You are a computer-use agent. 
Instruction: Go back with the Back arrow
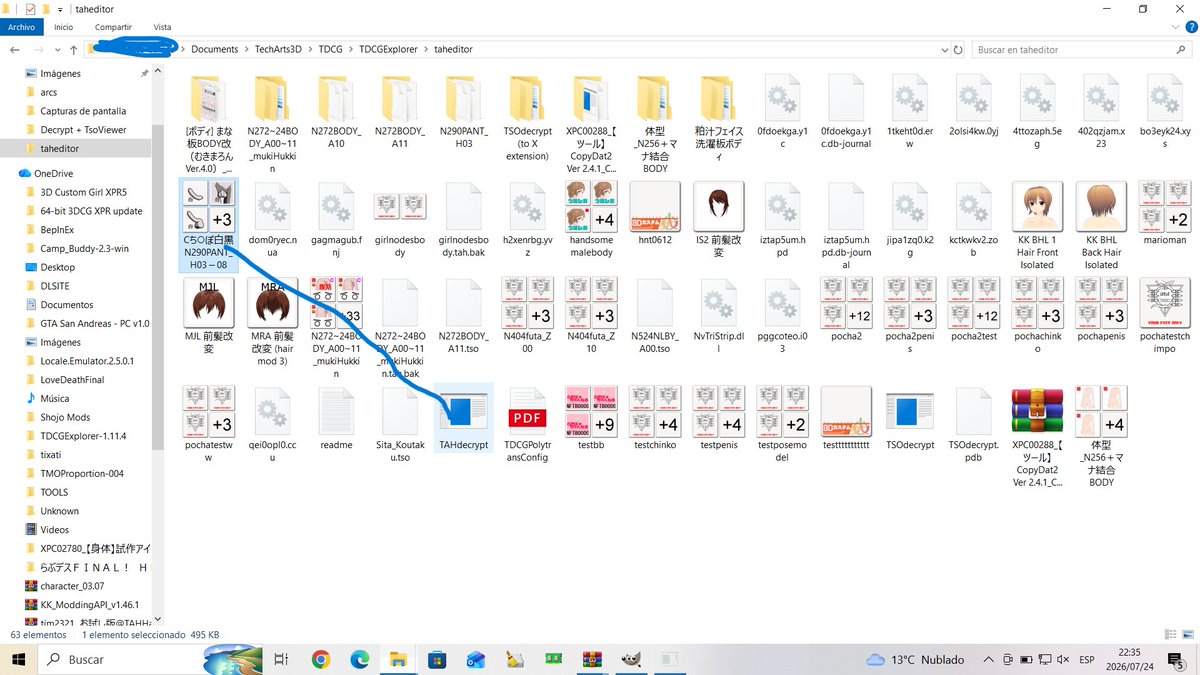[16, 49]
